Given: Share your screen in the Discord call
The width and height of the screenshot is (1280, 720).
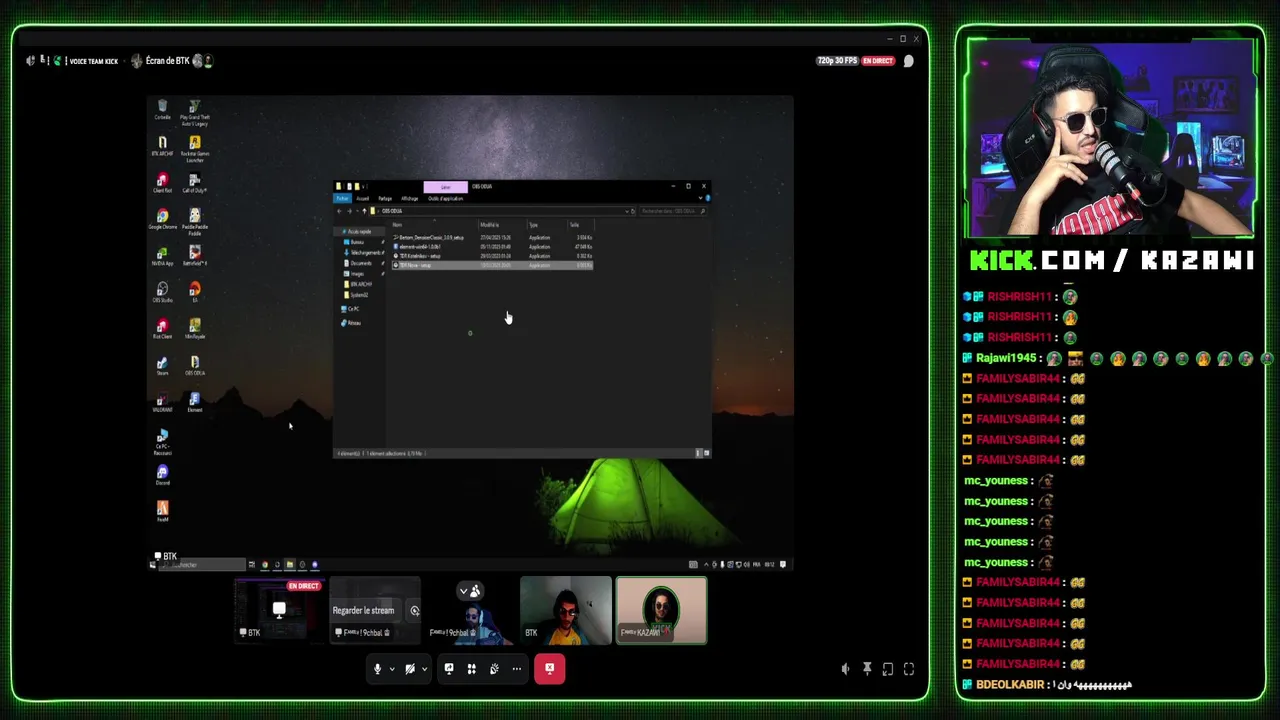Looking at the screenshot, I should [x=449, y=669].
